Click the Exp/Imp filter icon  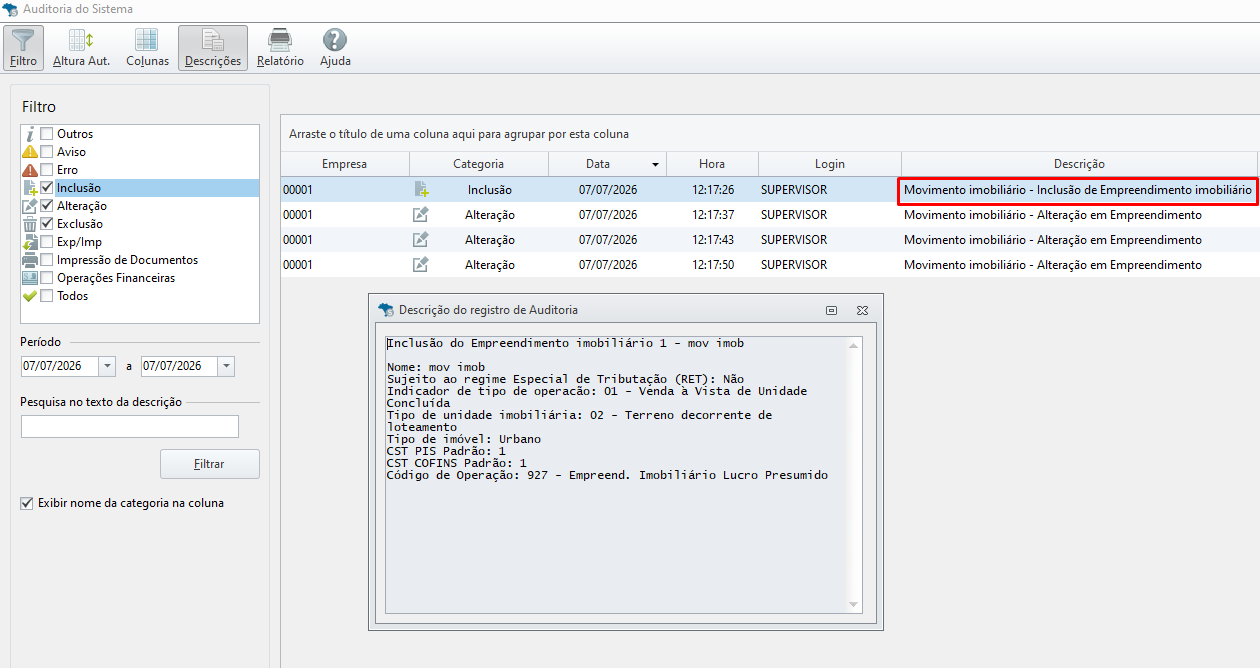tap(30, 242)
